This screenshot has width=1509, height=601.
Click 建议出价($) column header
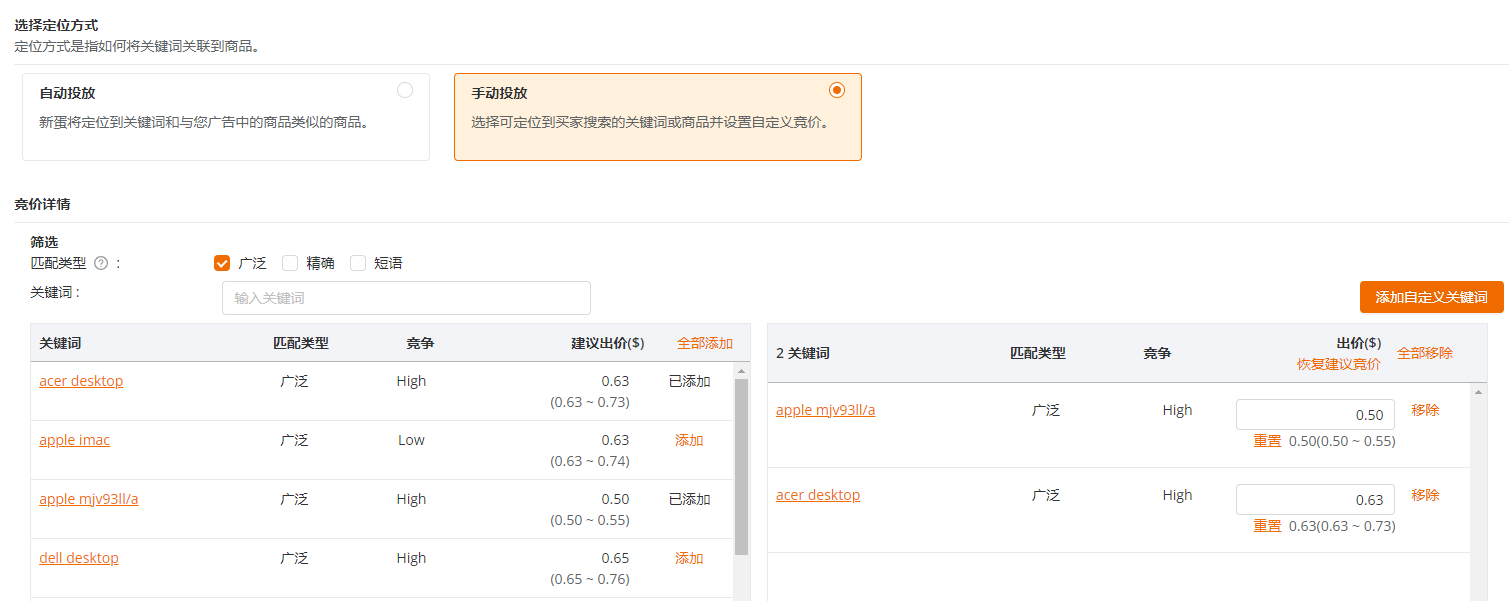pos(608,343)
